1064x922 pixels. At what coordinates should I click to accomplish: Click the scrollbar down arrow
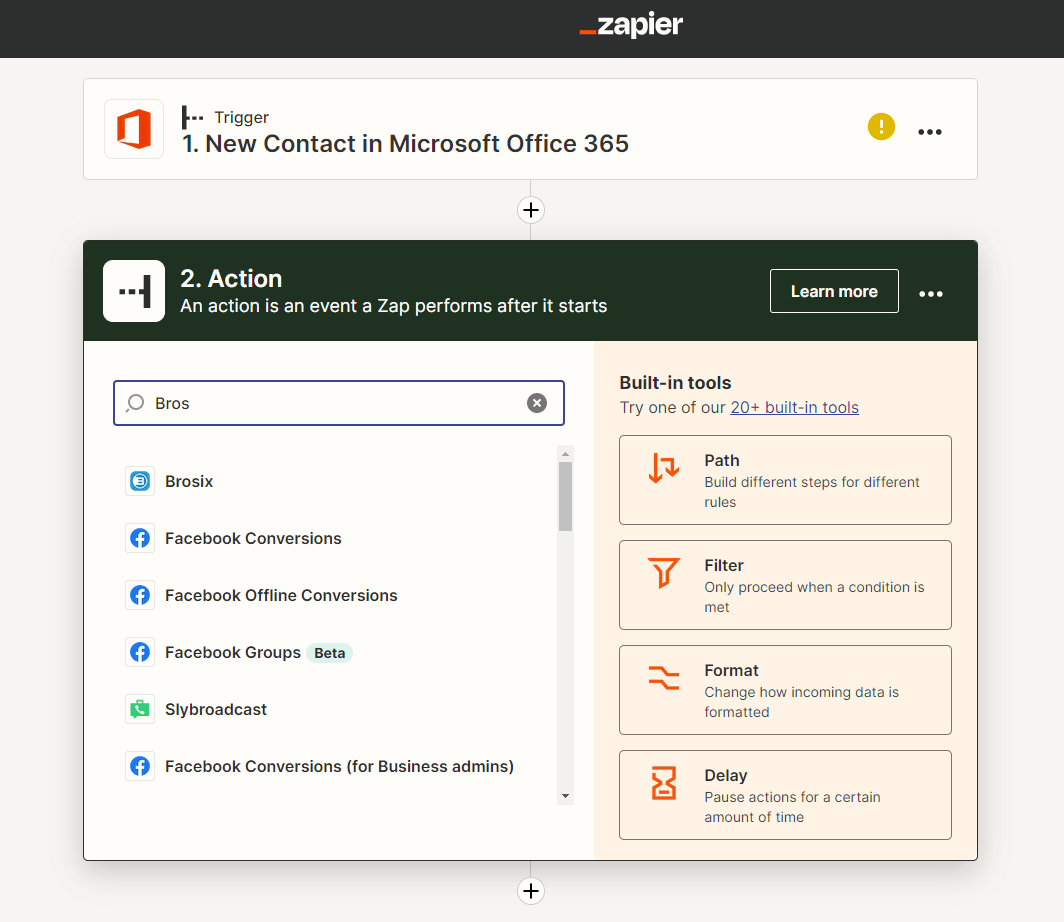point(565,796)
